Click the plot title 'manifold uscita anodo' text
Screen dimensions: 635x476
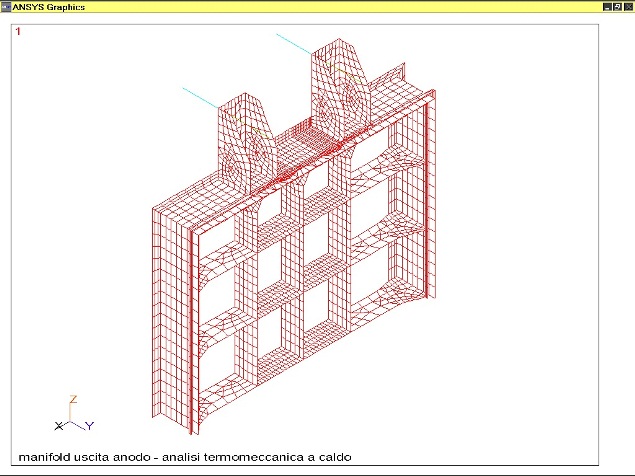click(x=84, y=457)
